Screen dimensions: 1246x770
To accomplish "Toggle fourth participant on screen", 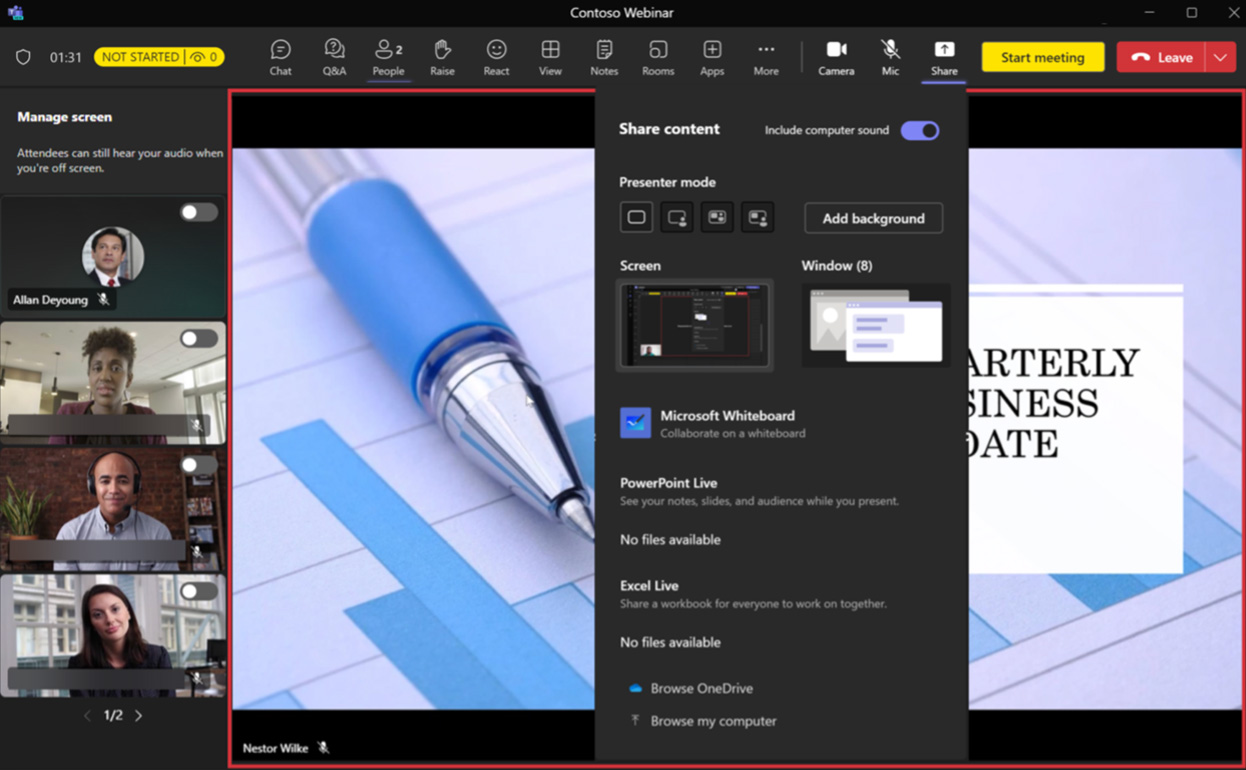I will pos(199,591).
